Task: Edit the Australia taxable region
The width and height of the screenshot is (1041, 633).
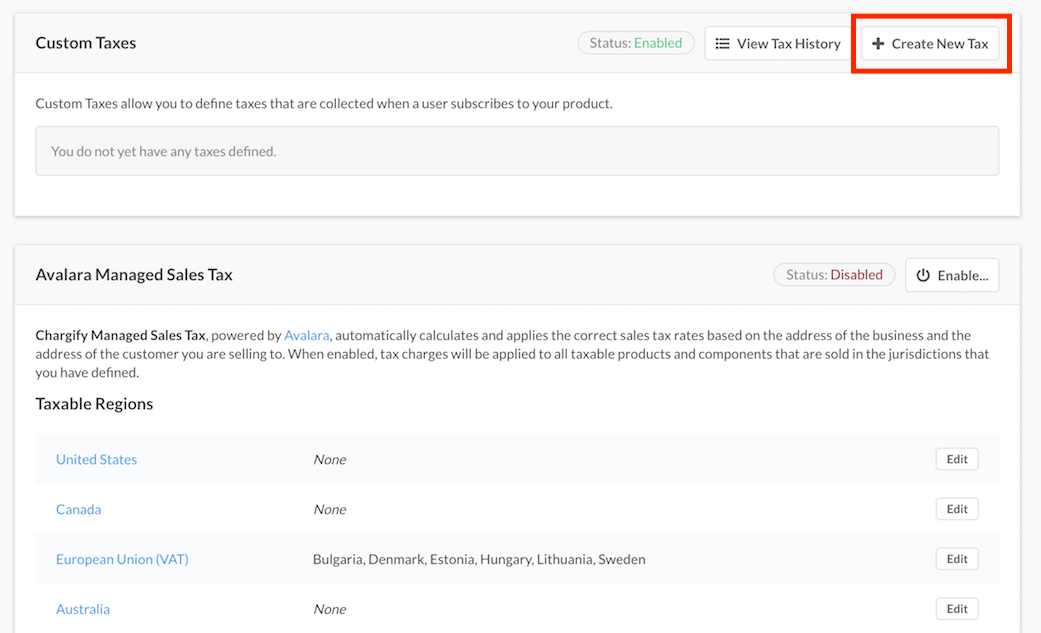Action: tap(957, 608)
